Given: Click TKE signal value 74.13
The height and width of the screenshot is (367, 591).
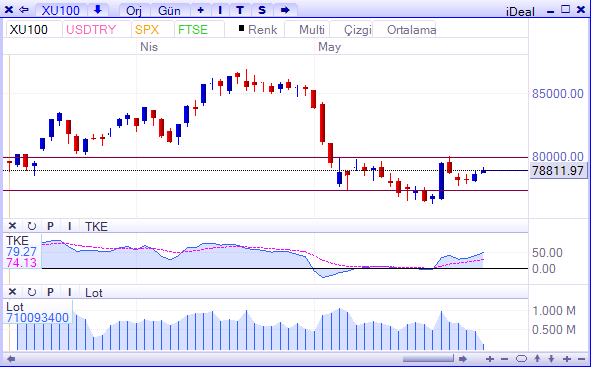Looking at the screenshot, I should point(21,263).
